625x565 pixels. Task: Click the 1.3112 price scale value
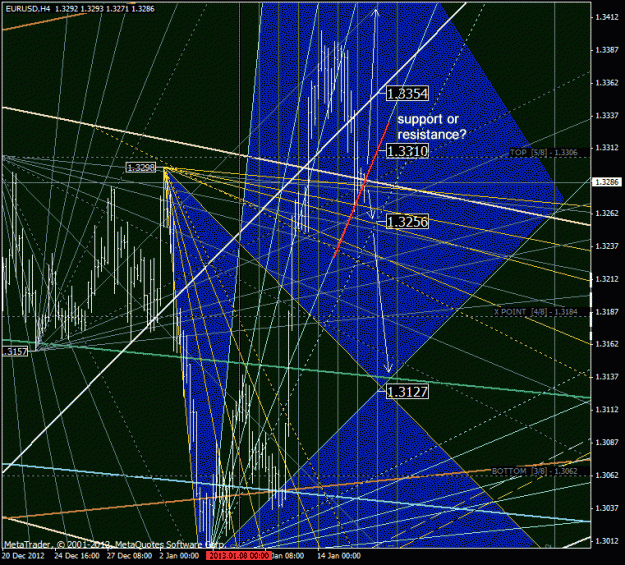[x=607, y=409]
